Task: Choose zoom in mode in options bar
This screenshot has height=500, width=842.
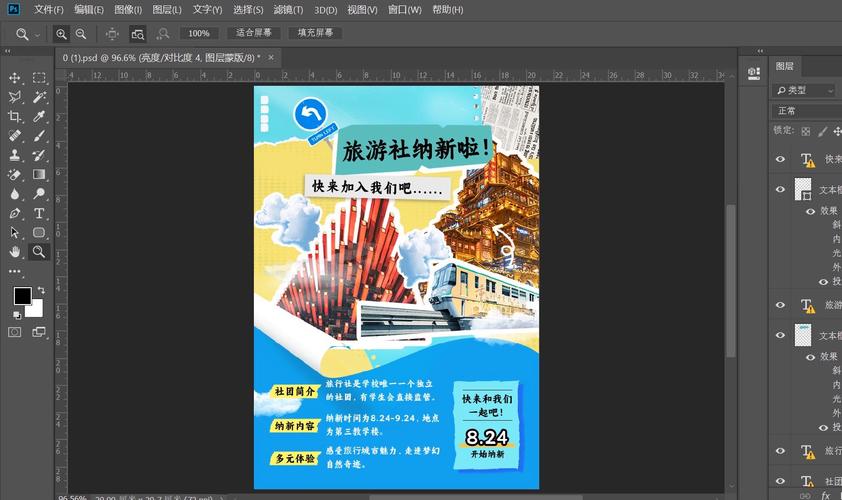Action: pyautogui.click(x=61, y=34)
